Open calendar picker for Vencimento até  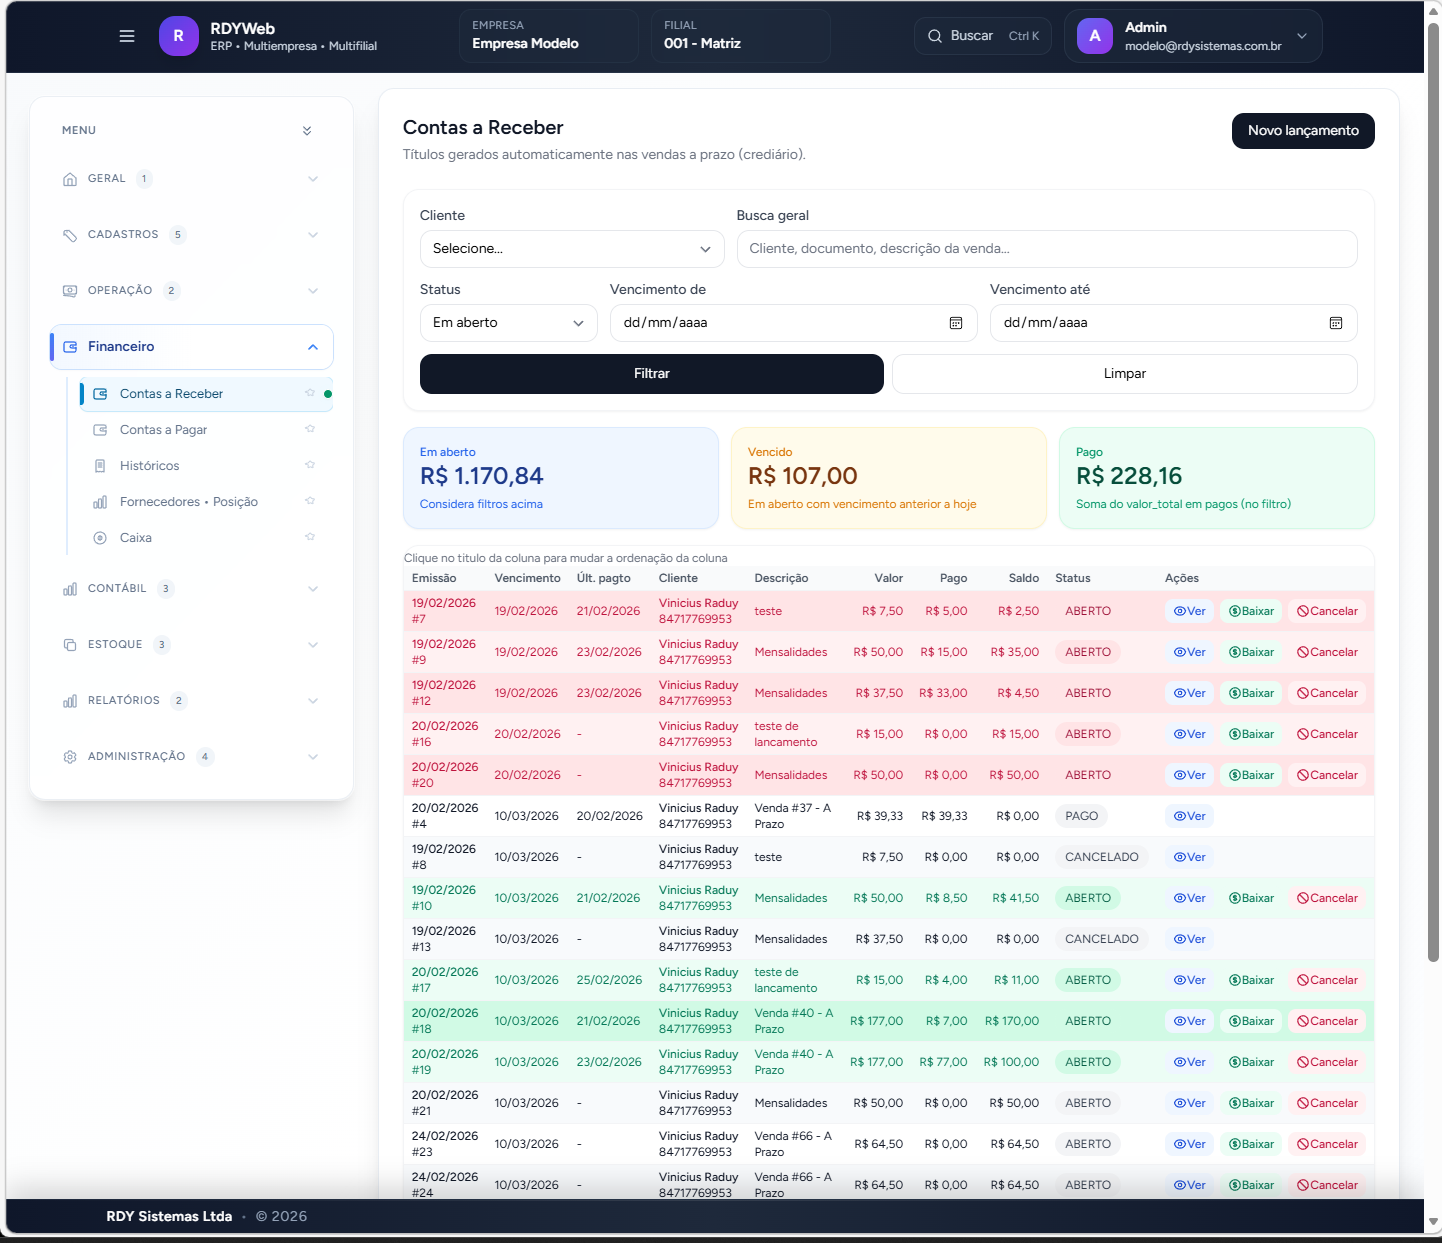coord(1335,323)
